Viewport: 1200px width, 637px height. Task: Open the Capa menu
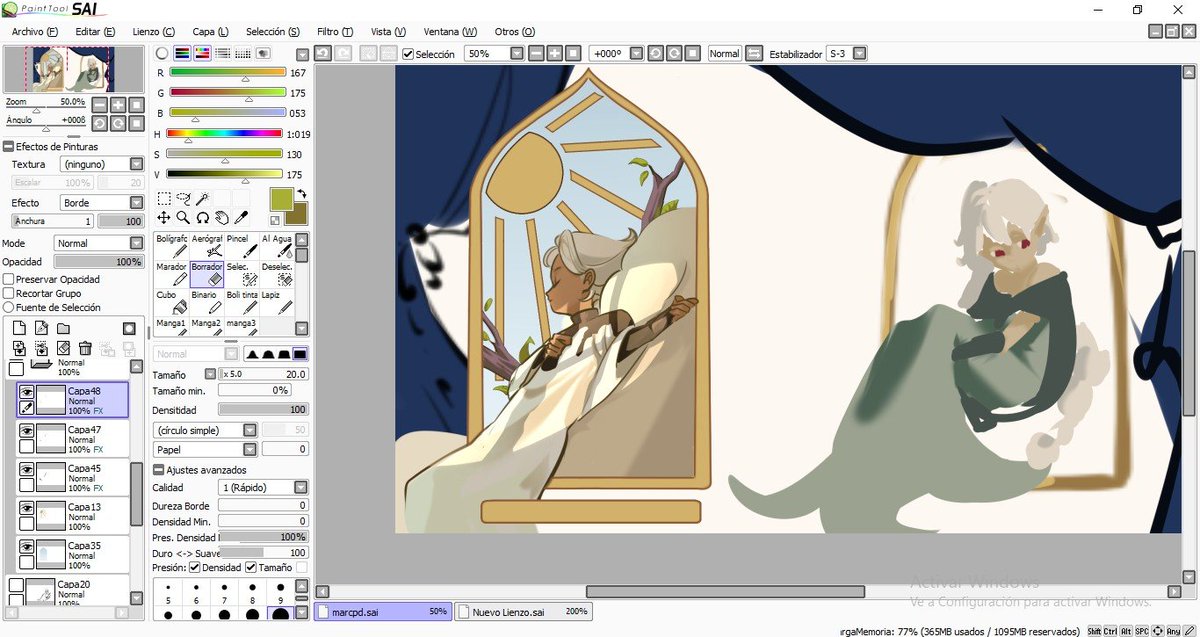pos(210,32)
